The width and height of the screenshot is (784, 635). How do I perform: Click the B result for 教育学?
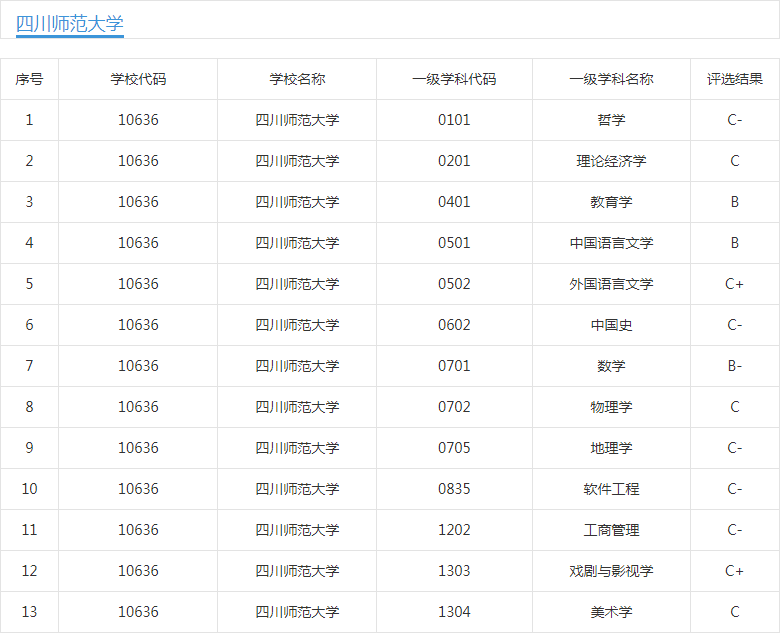coord(734,202)
